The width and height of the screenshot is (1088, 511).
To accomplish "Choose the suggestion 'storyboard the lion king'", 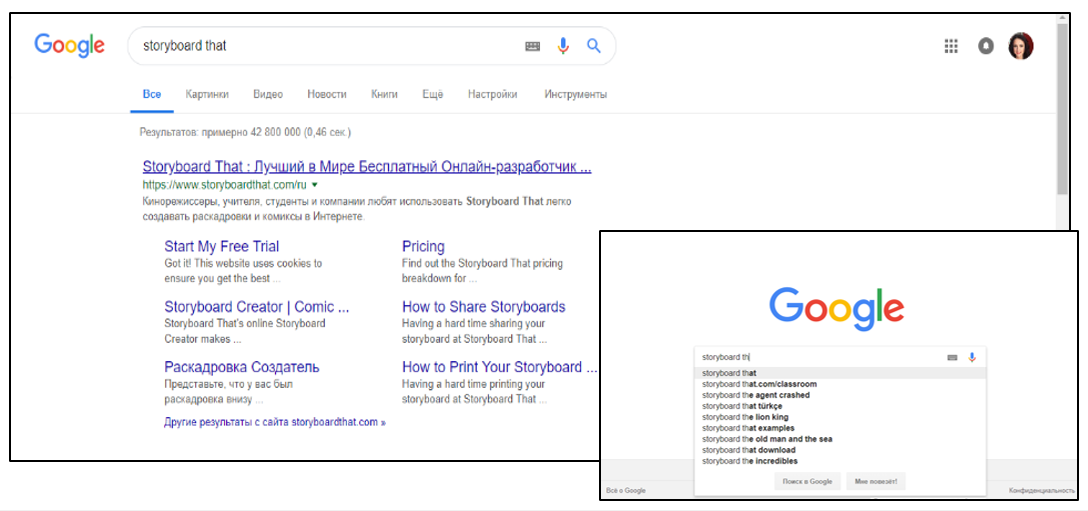I will click(x=840, y=417).
